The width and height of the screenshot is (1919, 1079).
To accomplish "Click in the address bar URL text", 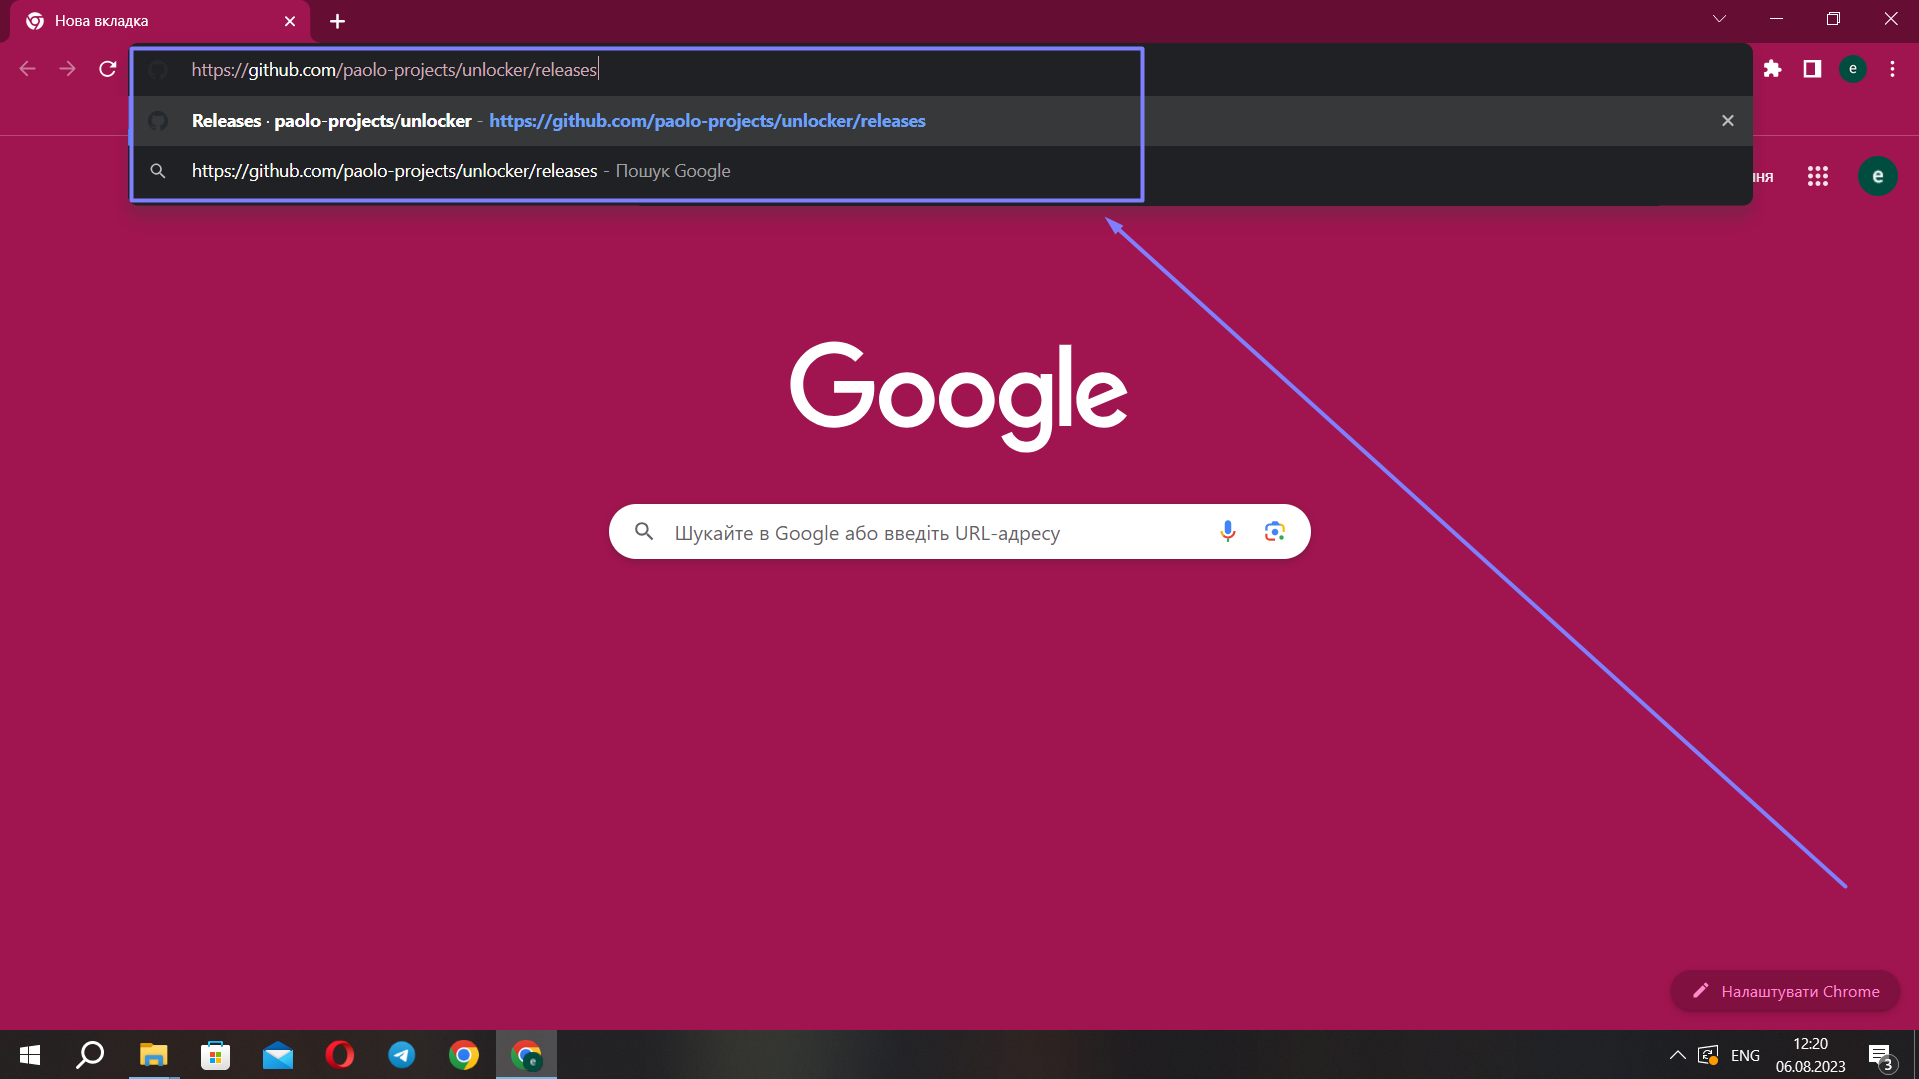I will click(394, 70).
